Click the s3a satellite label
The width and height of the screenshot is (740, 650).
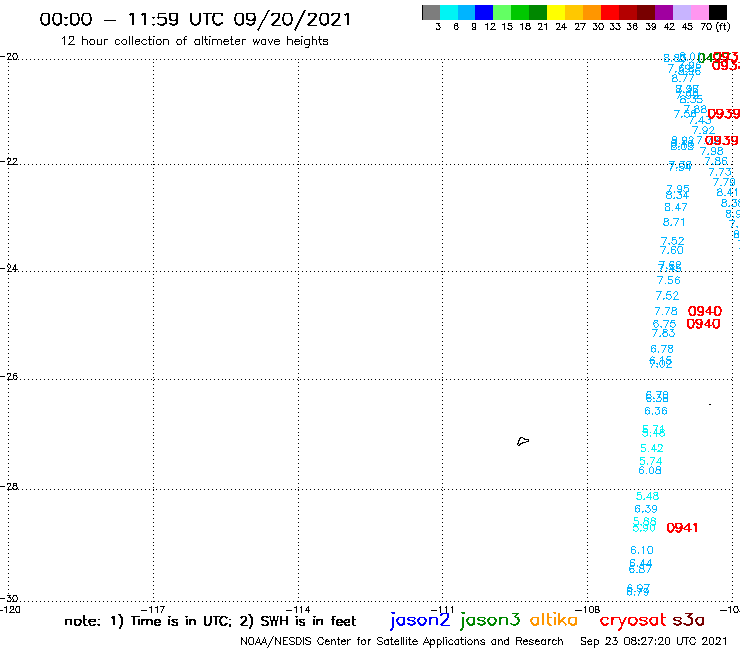pos(688,620)
